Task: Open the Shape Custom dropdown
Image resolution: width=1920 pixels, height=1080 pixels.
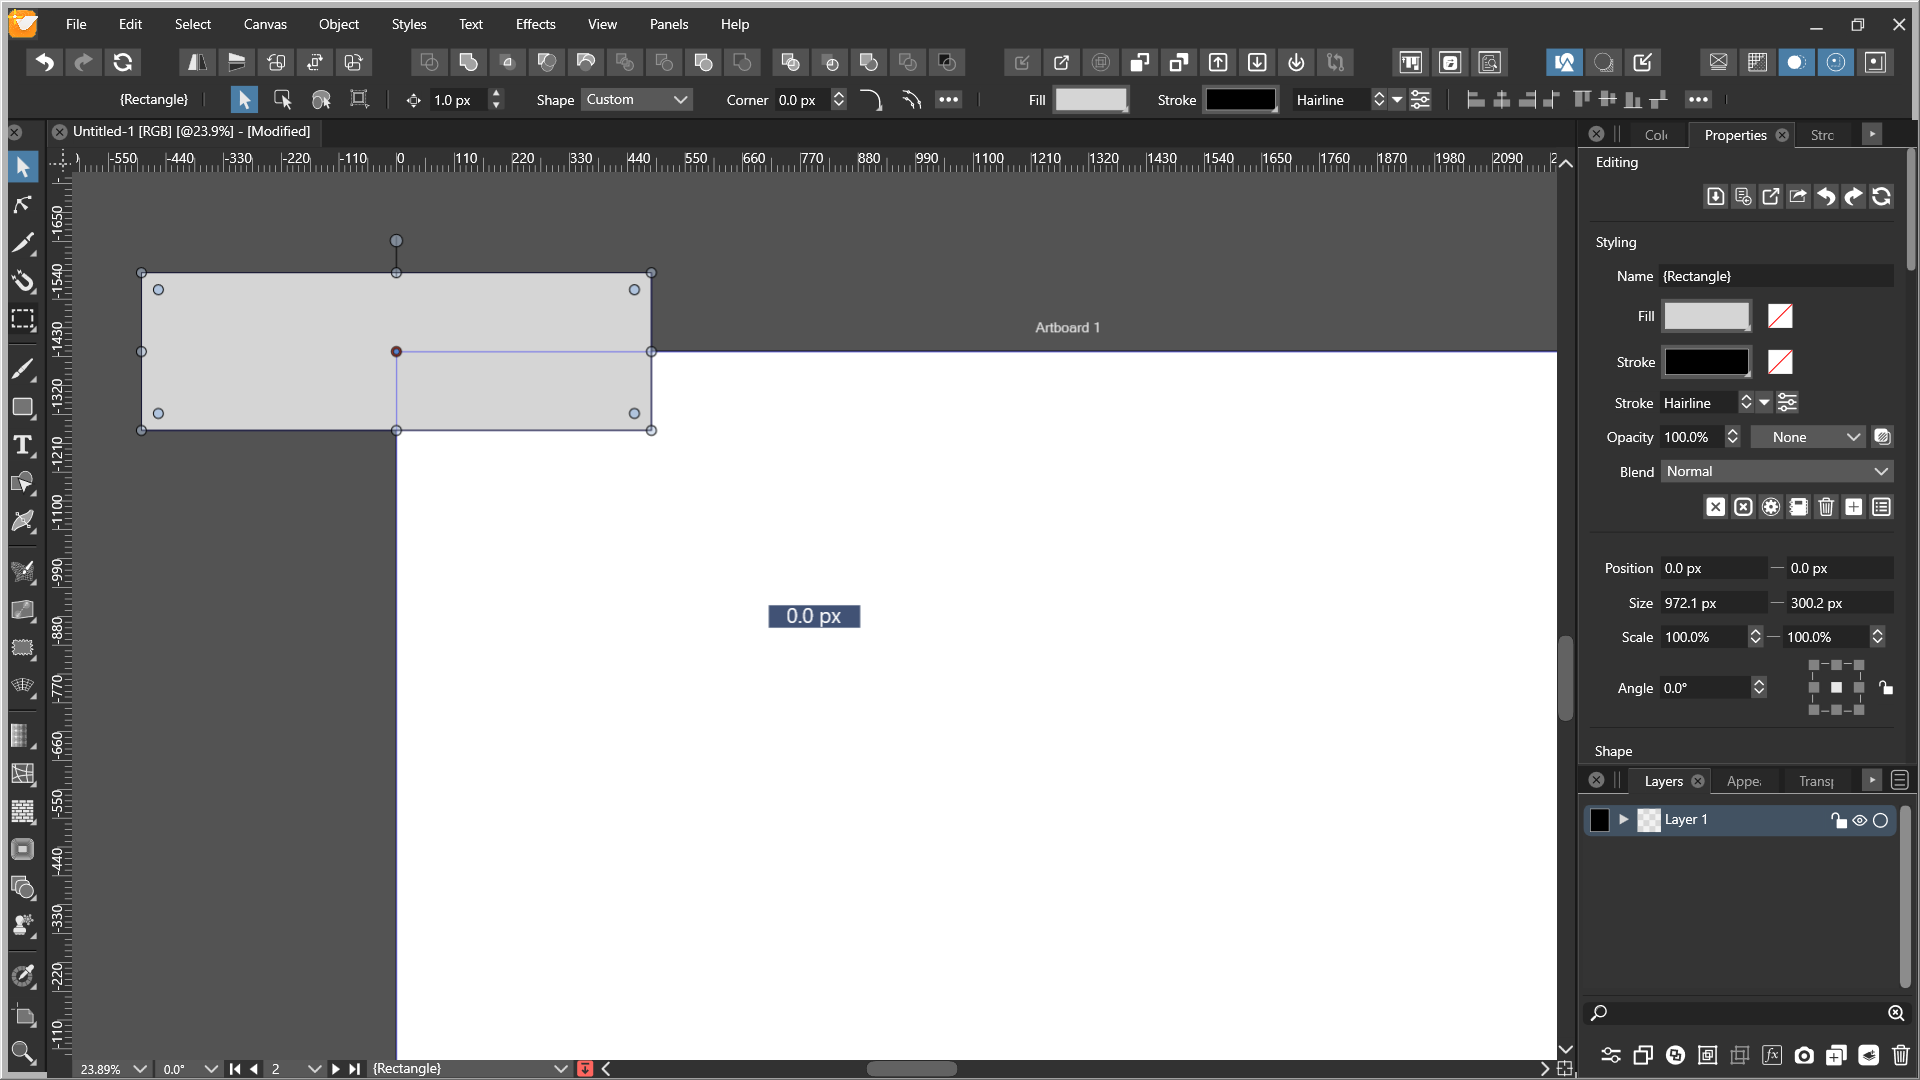Action: (637, 100)
